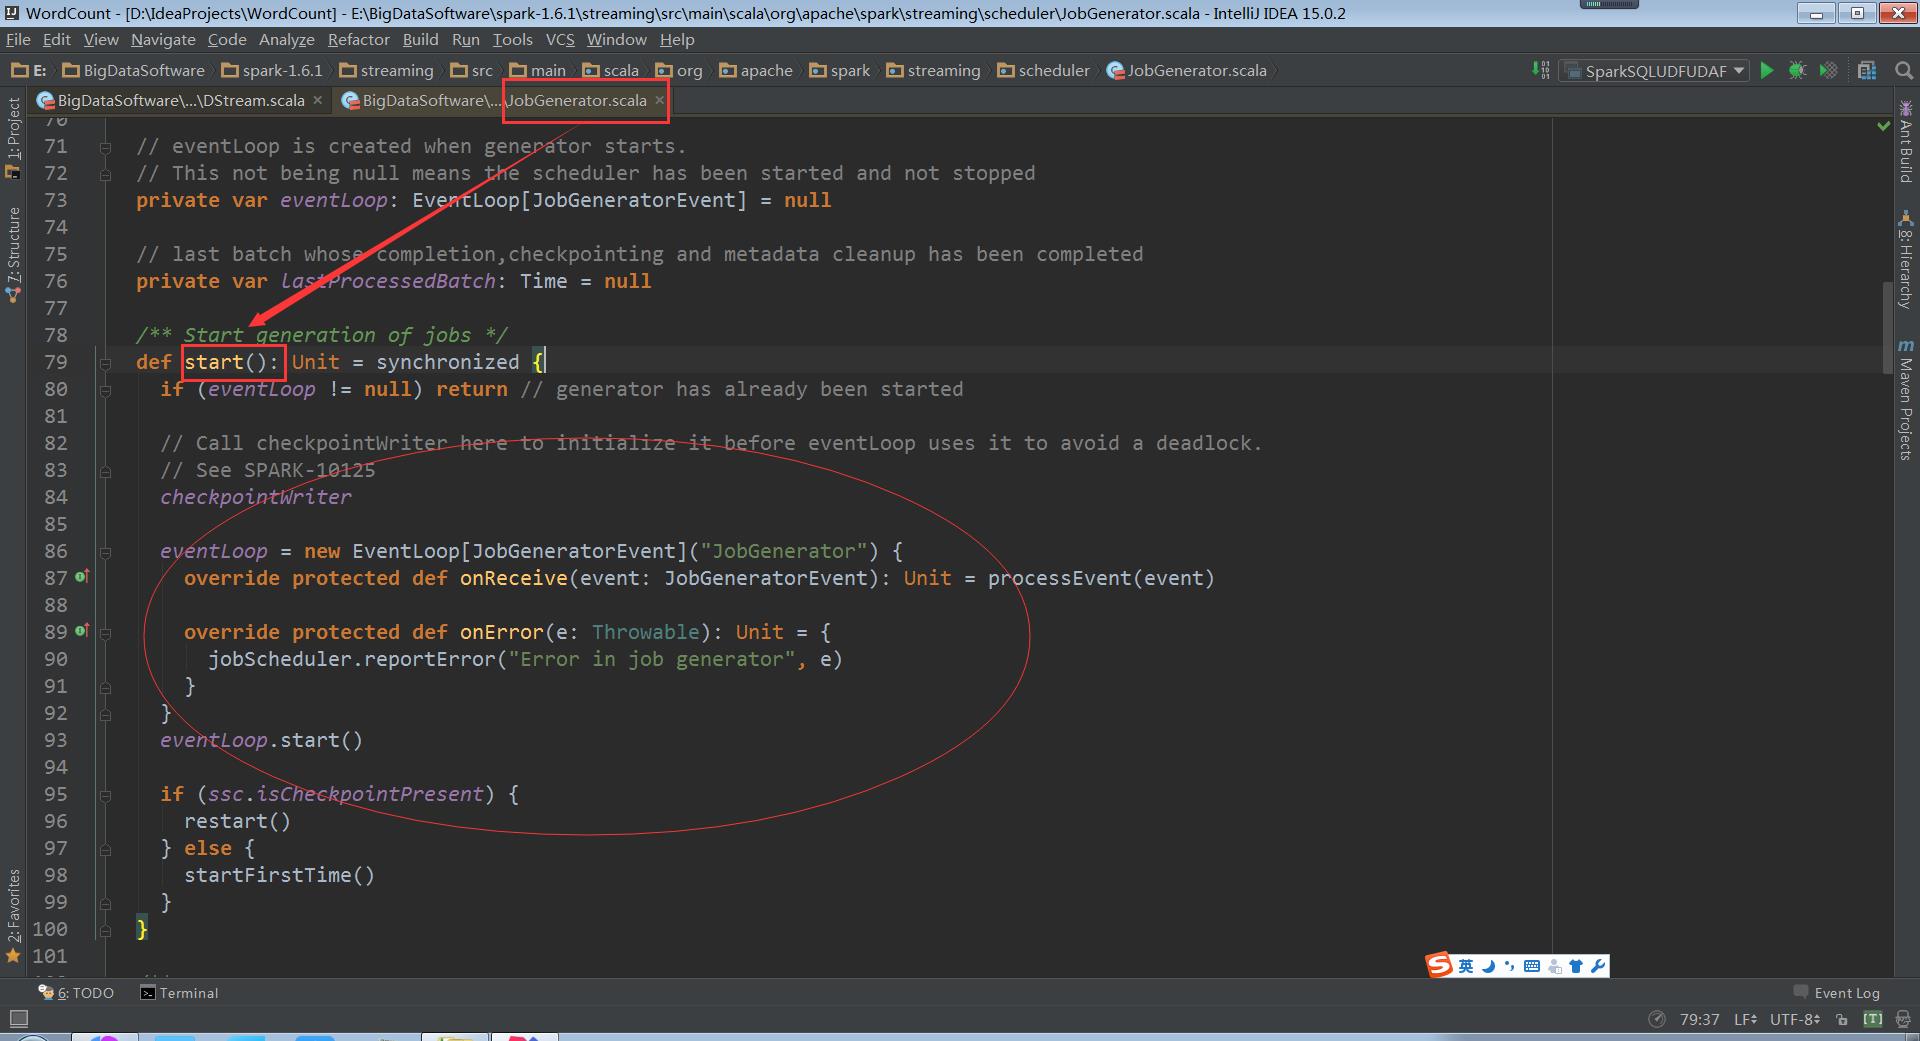Open the Event Log panel
This screenshot has height=1041, width=1920.
[1836, 993]
